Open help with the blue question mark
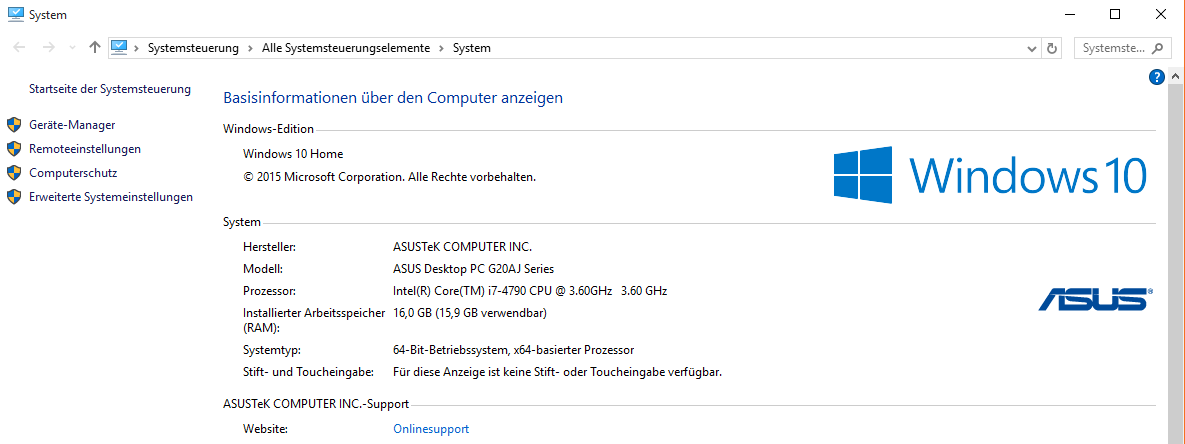The height and width of the screenshot is (444, 1185). click(1157, 77)
